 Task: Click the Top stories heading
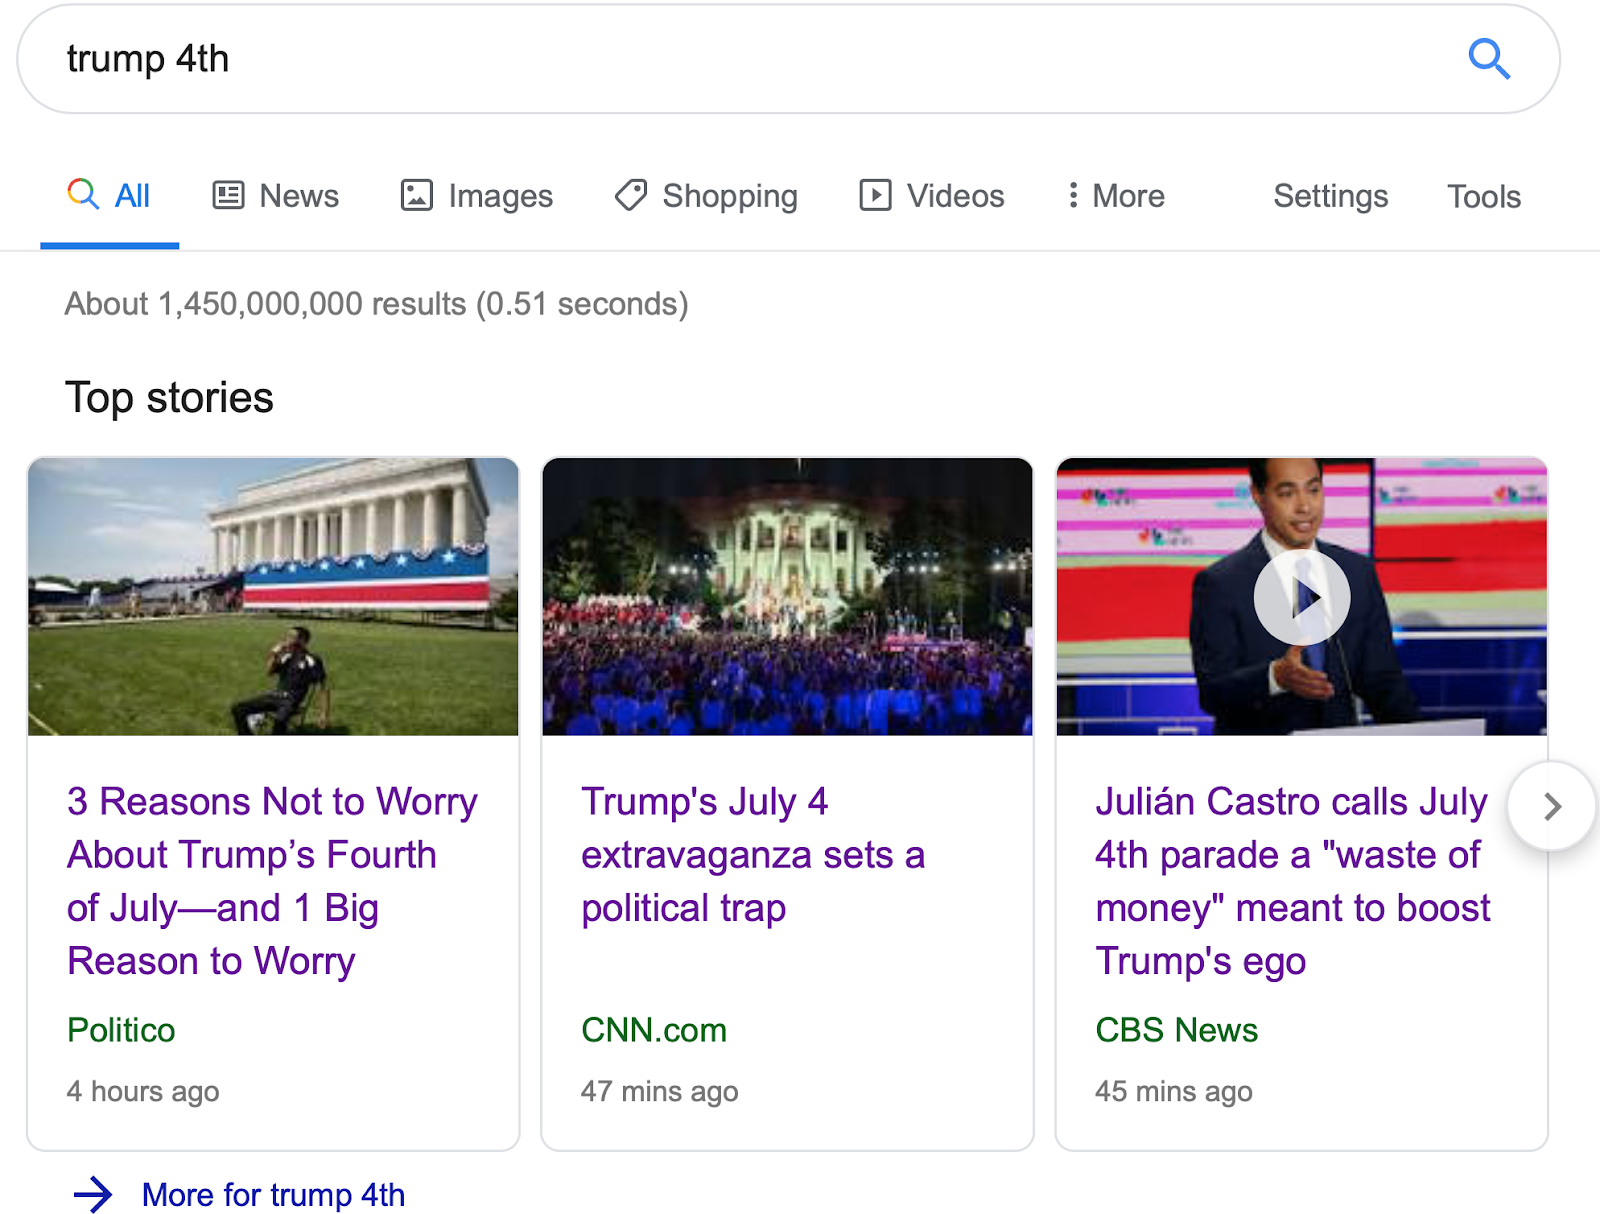pos(169,398)
